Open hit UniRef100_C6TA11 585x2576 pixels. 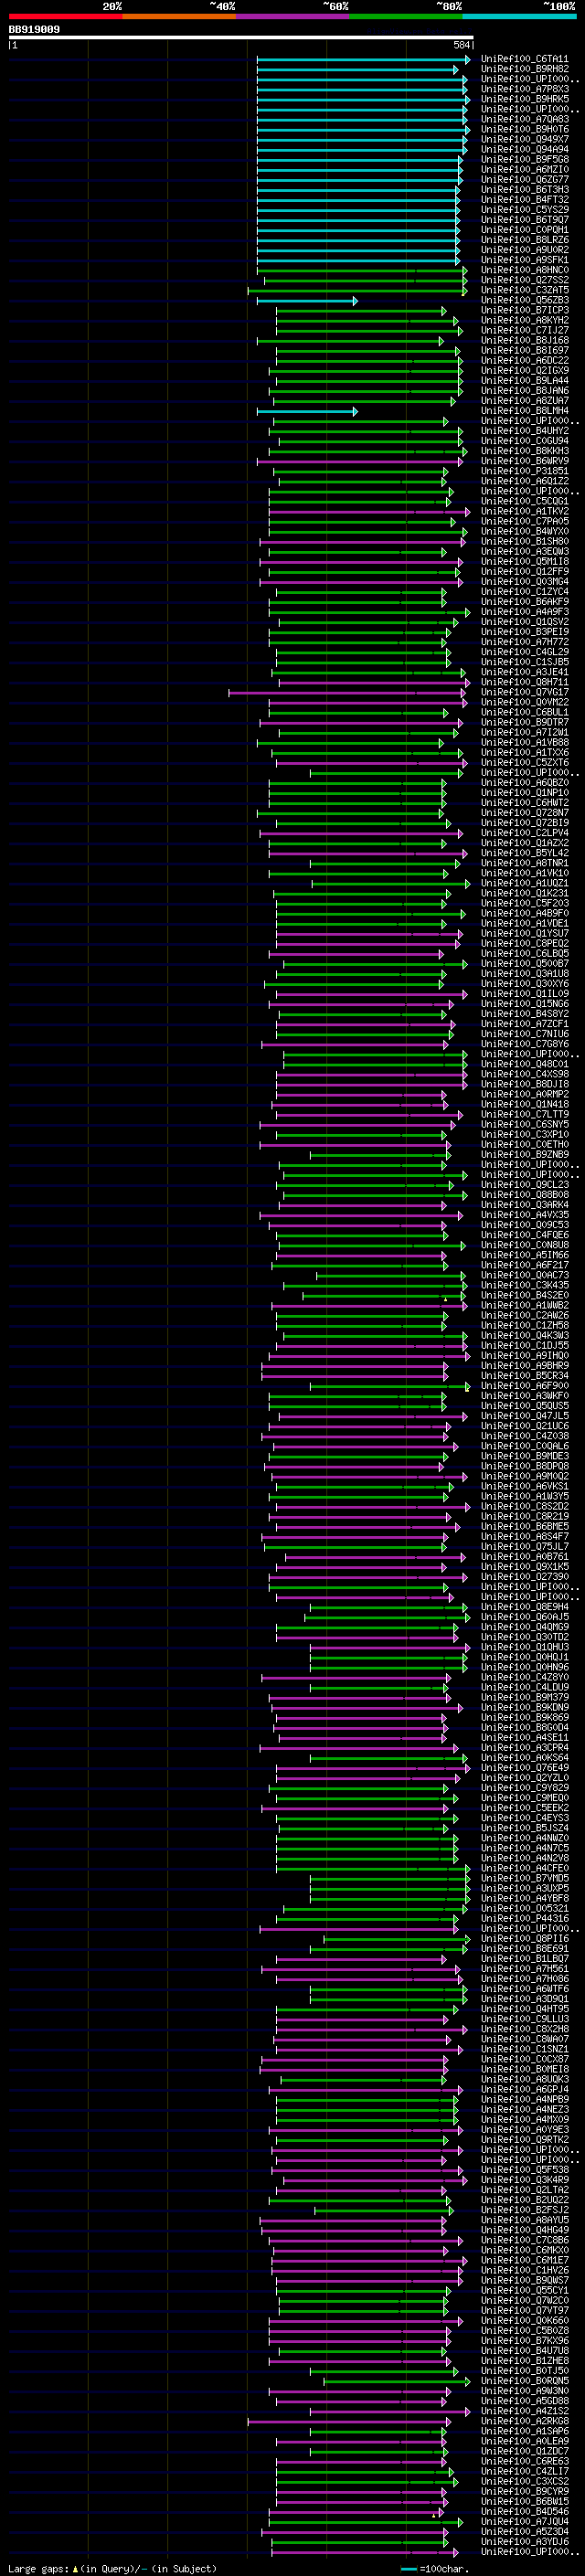tap(524, 59)
